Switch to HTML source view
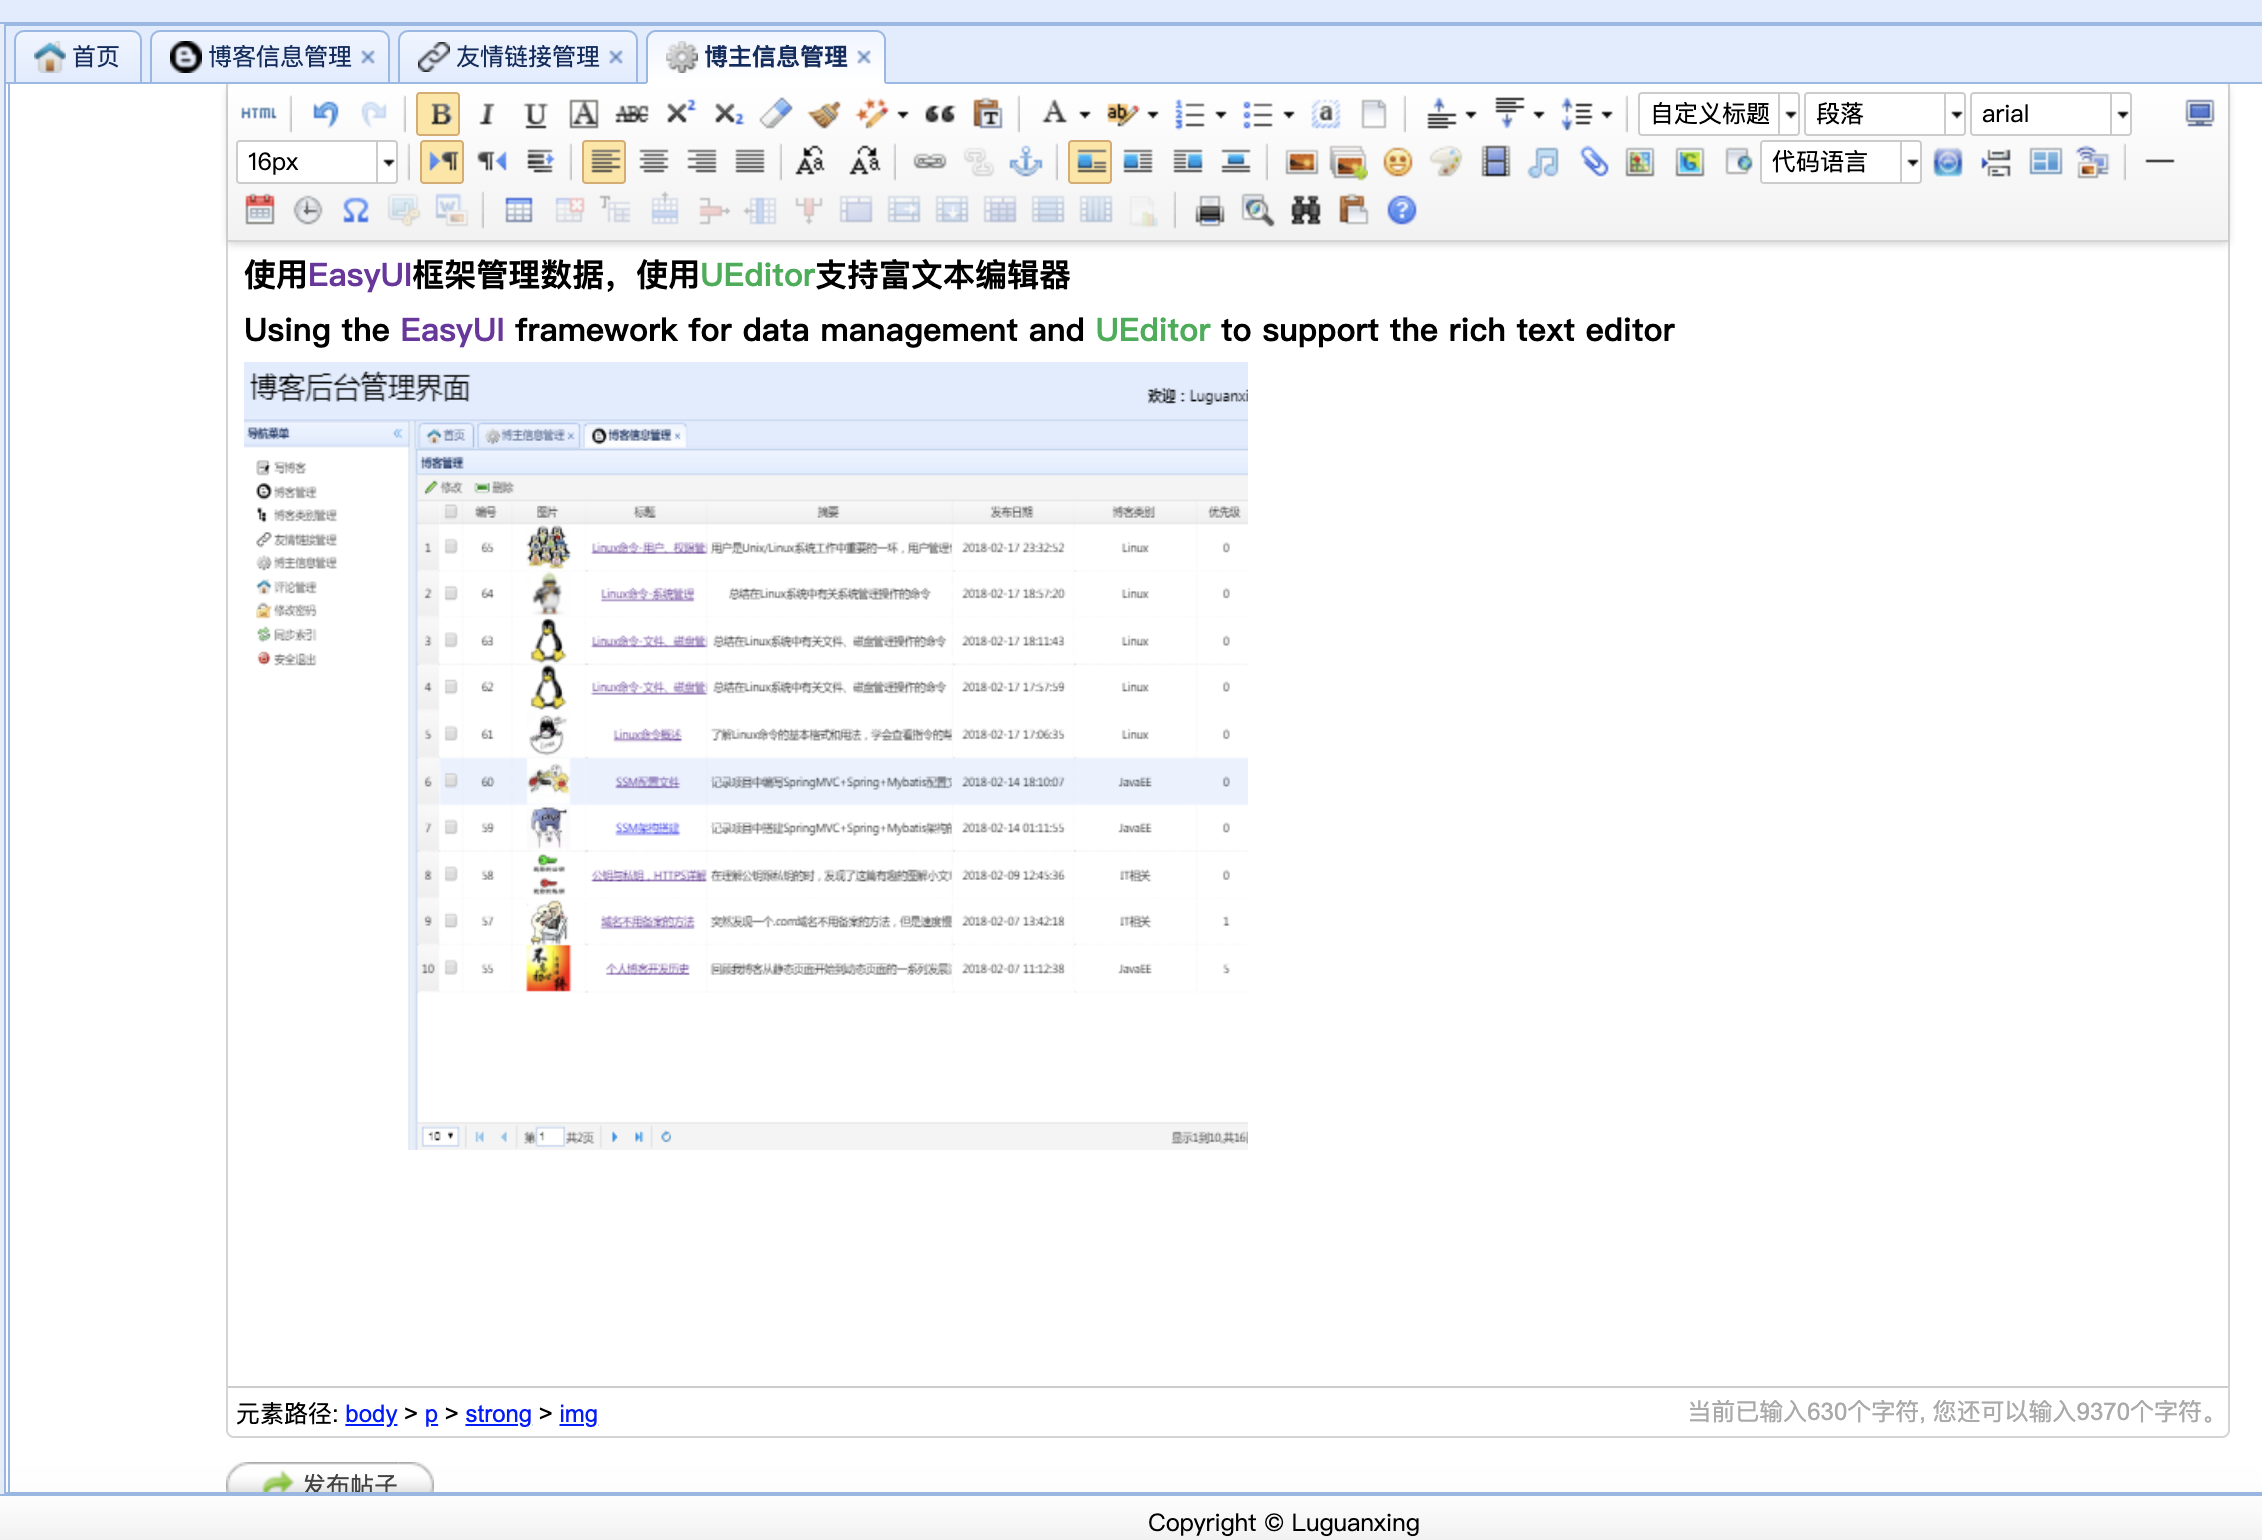The image size is (2262, 1540). (x=259, y=114)
